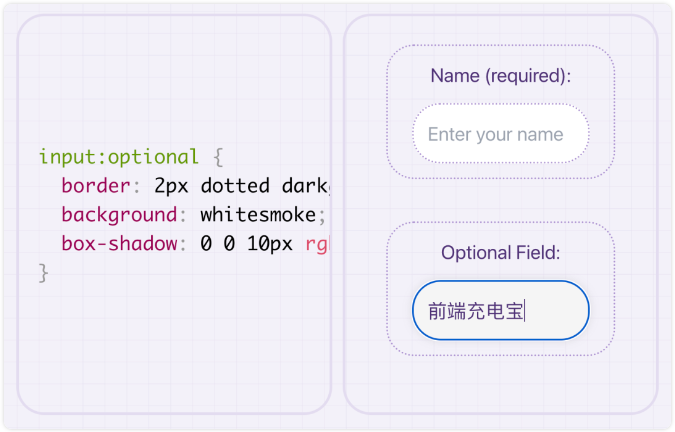Click the 前端充电宝 text inside the input

pos(476,311)
